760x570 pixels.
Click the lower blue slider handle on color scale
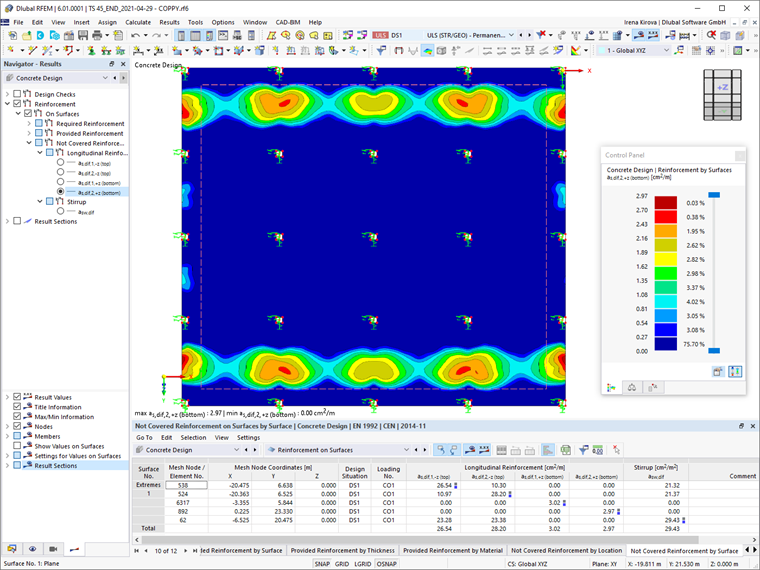pyautogui.click(x=714, y=350)
